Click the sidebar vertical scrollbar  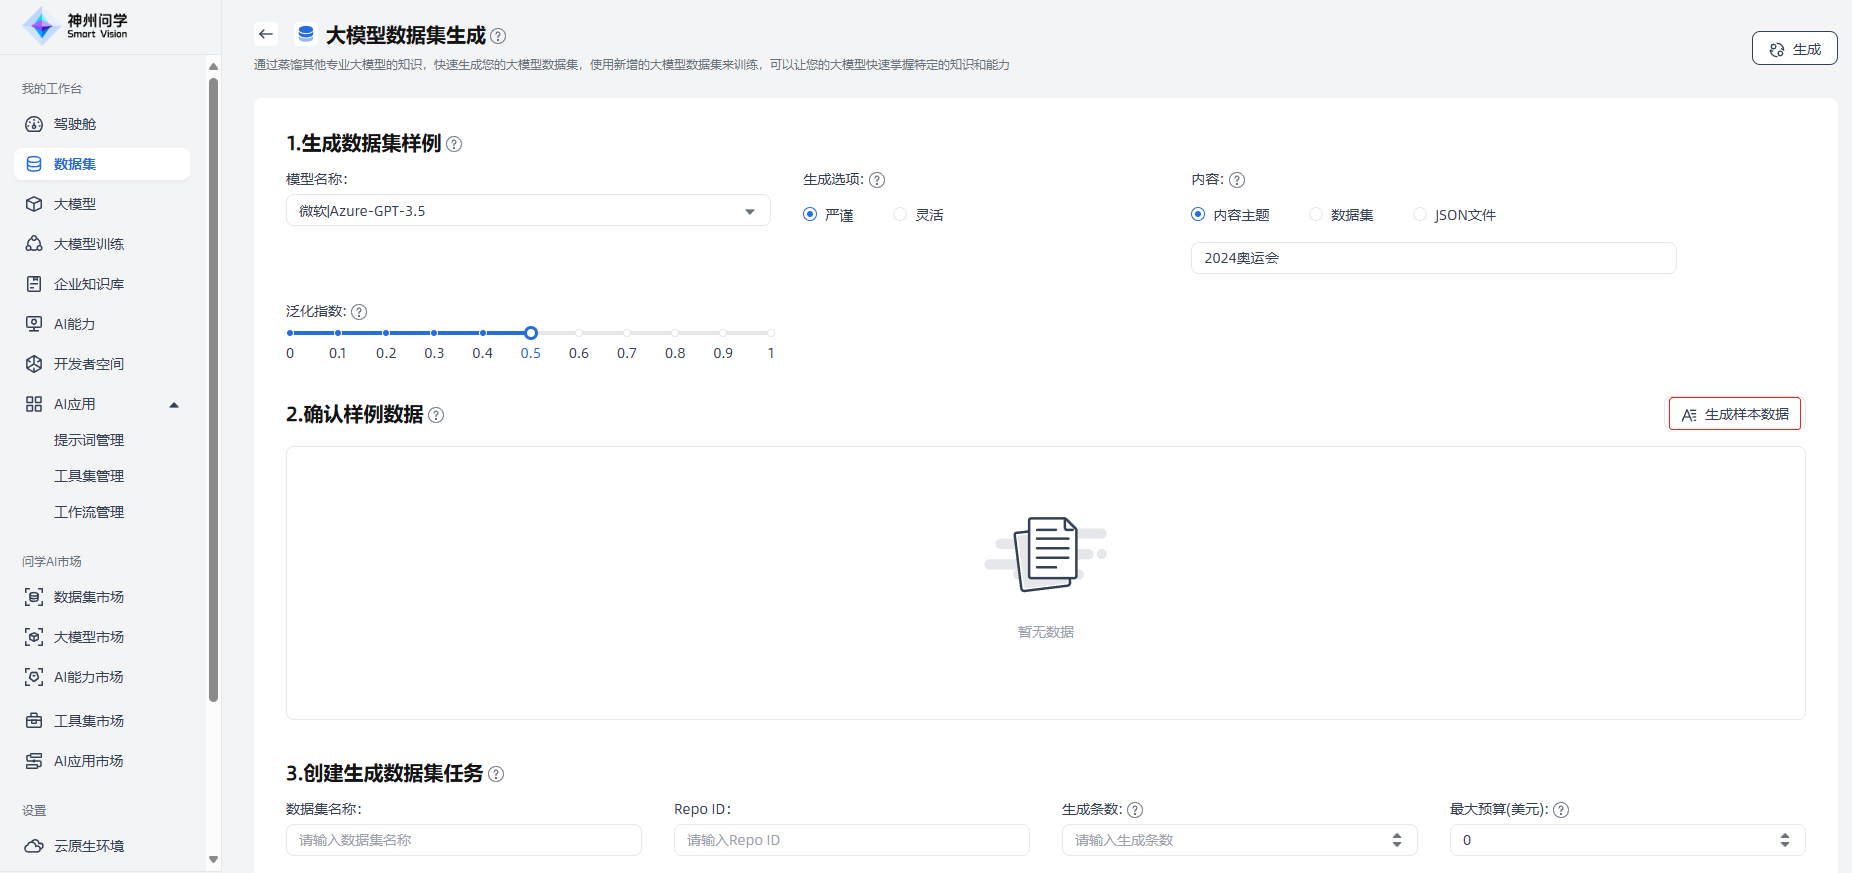coord(213,390)
